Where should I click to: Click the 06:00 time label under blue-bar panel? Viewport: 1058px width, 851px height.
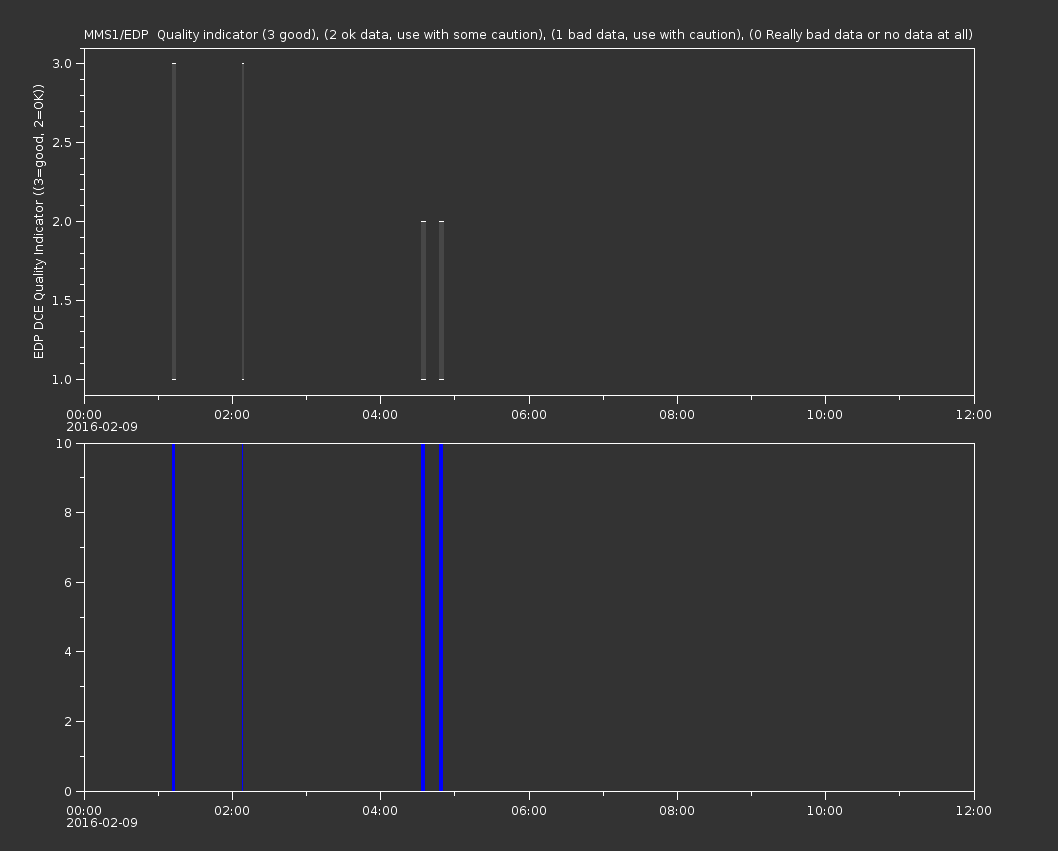click(529, 811)
